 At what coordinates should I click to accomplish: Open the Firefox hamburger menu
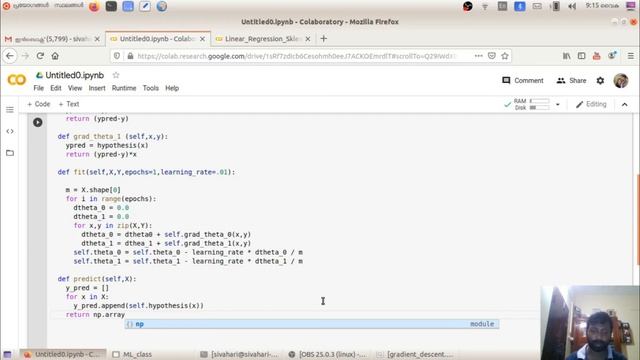631,56
